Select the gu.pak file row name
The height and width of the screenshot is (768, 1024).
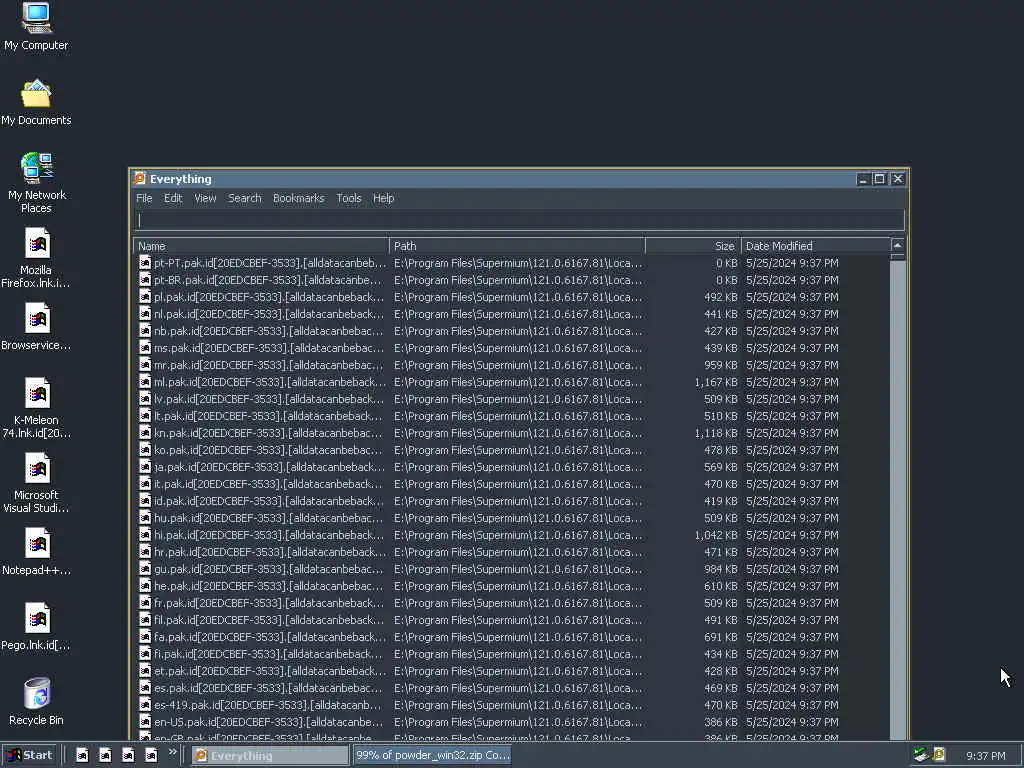tap(268, 568)
